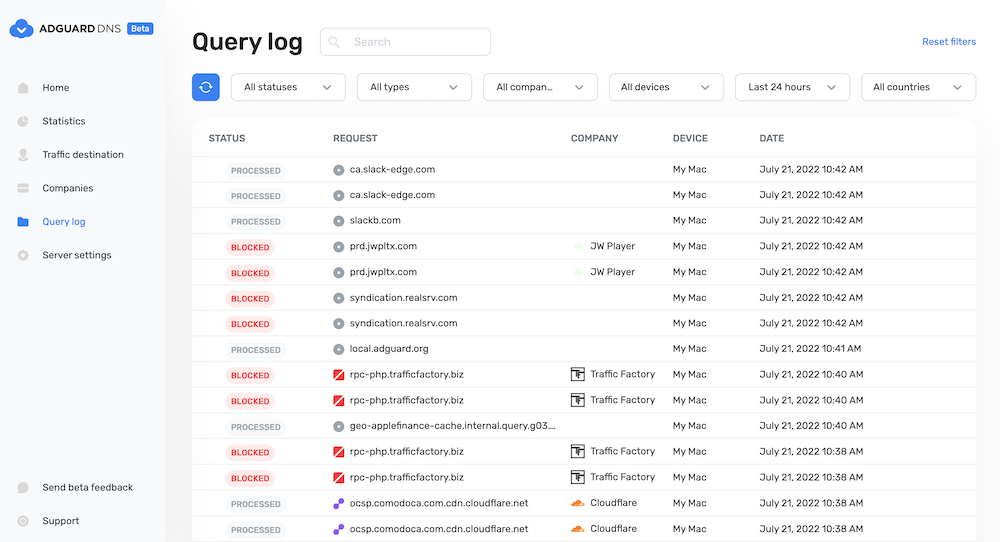1000x542 pixels.
Task: Expand the All countries filter
Action: 918,87
